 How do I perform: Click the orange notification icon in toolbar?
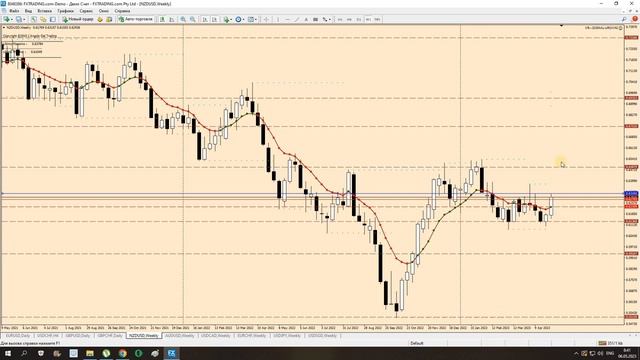pyautogui.click(x=635, y=19)
